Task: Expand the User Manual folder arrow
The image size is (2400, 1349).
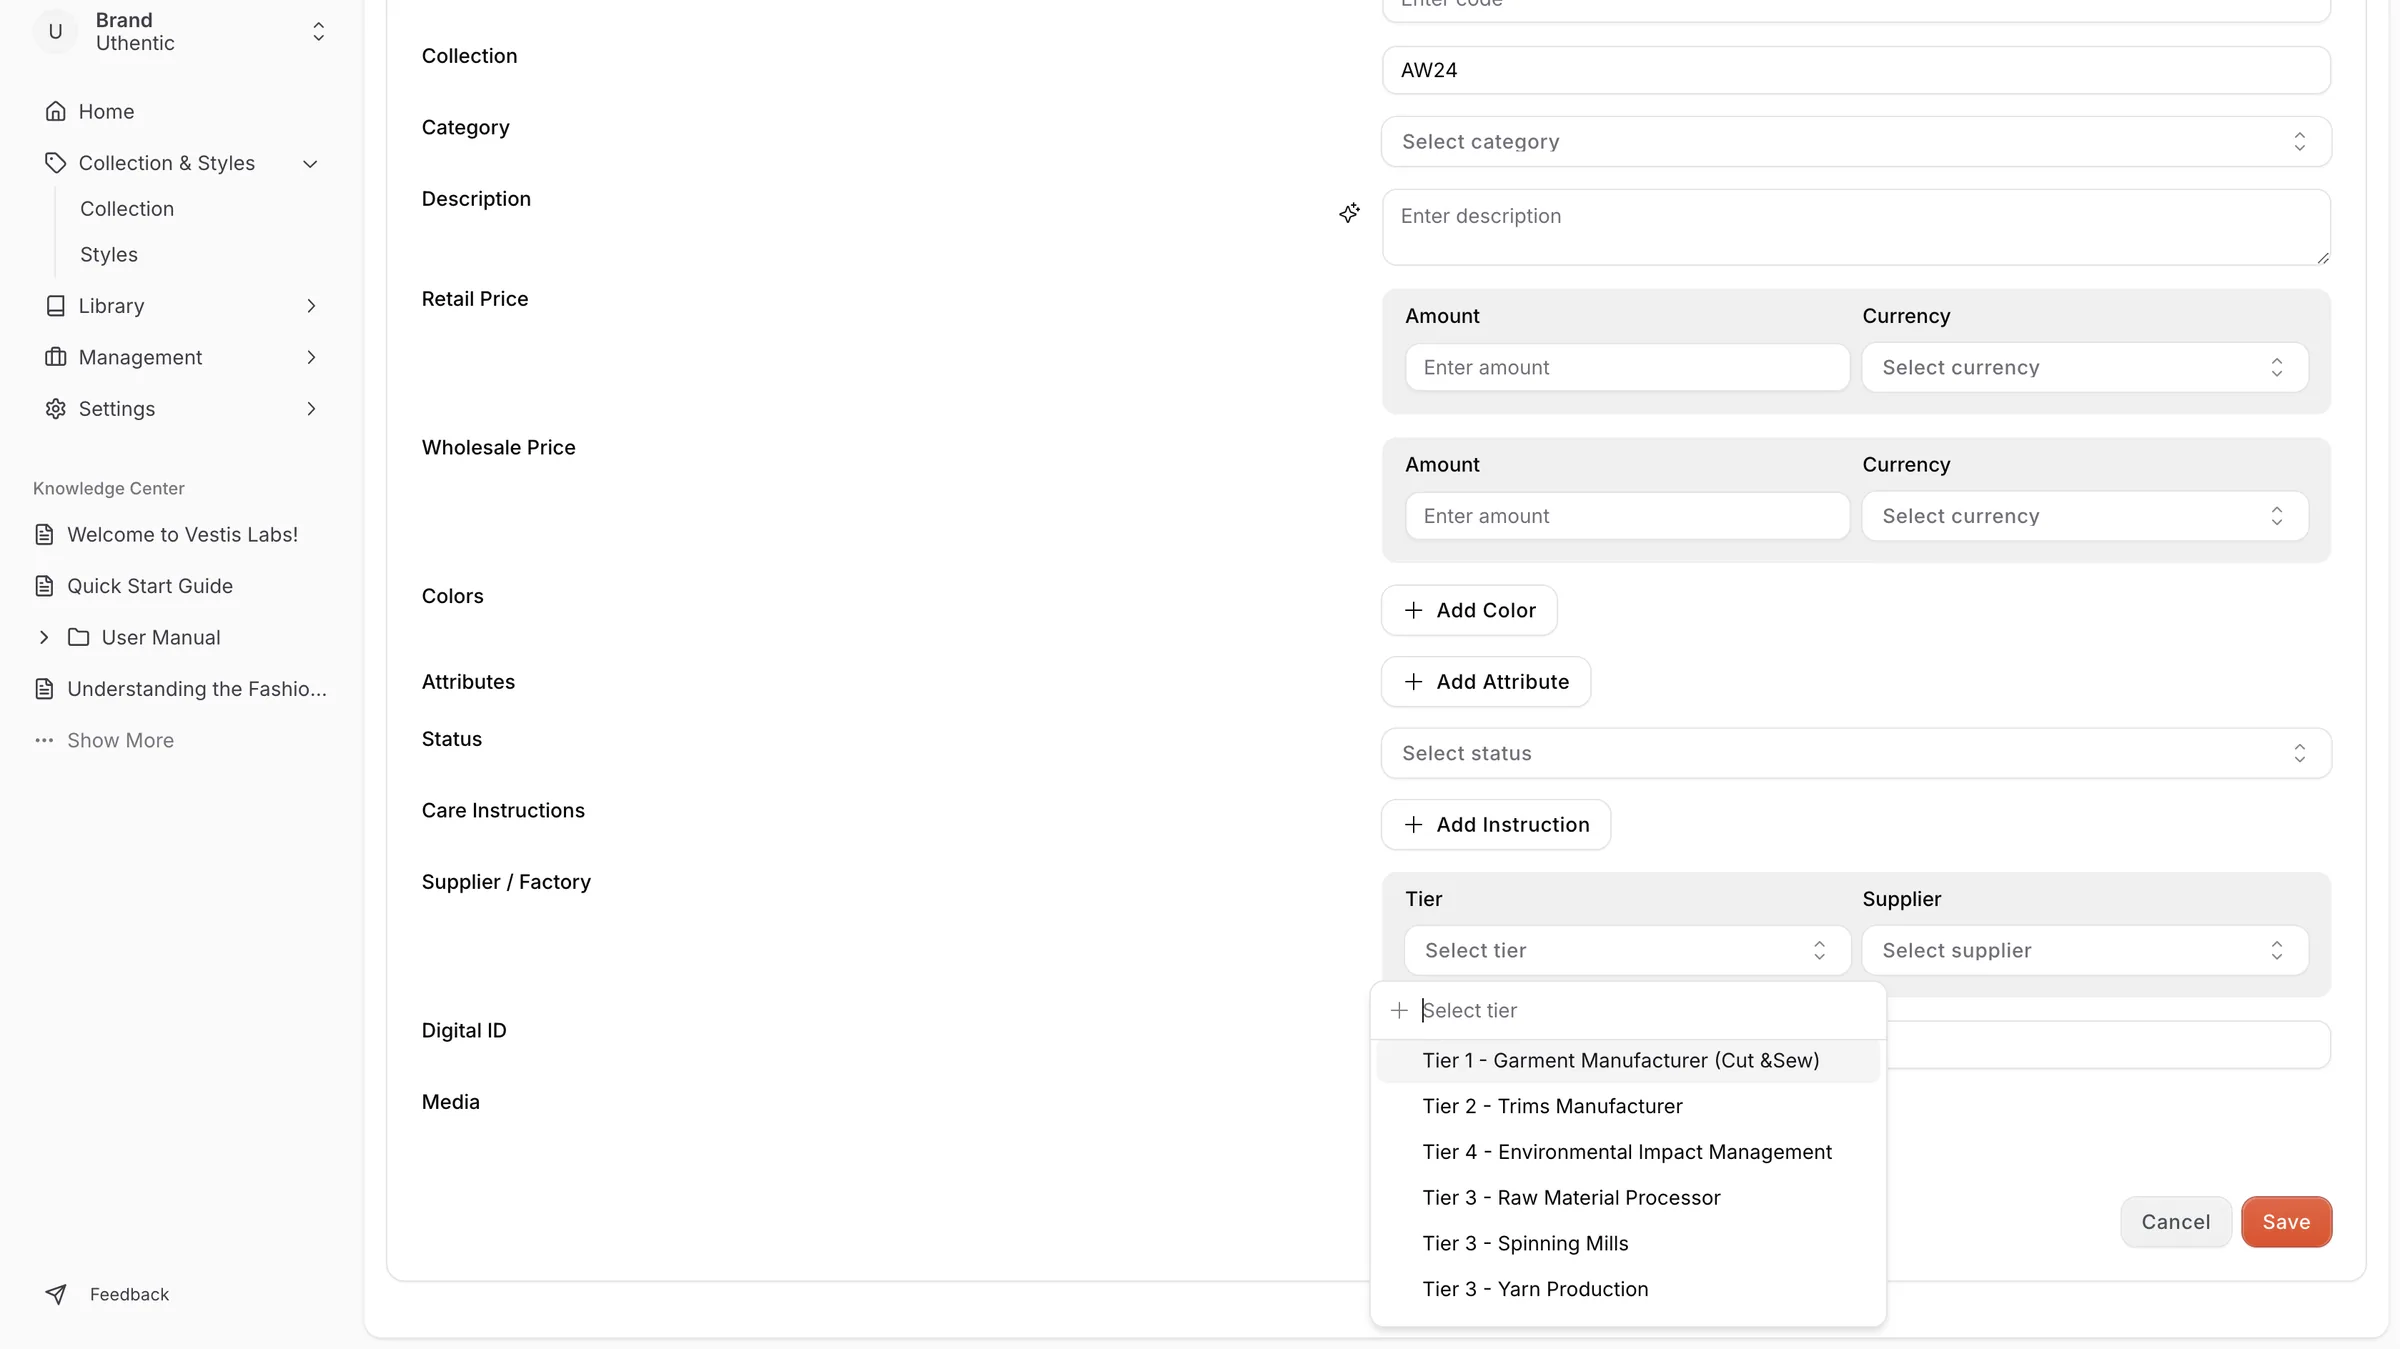Action: [44, 638]
